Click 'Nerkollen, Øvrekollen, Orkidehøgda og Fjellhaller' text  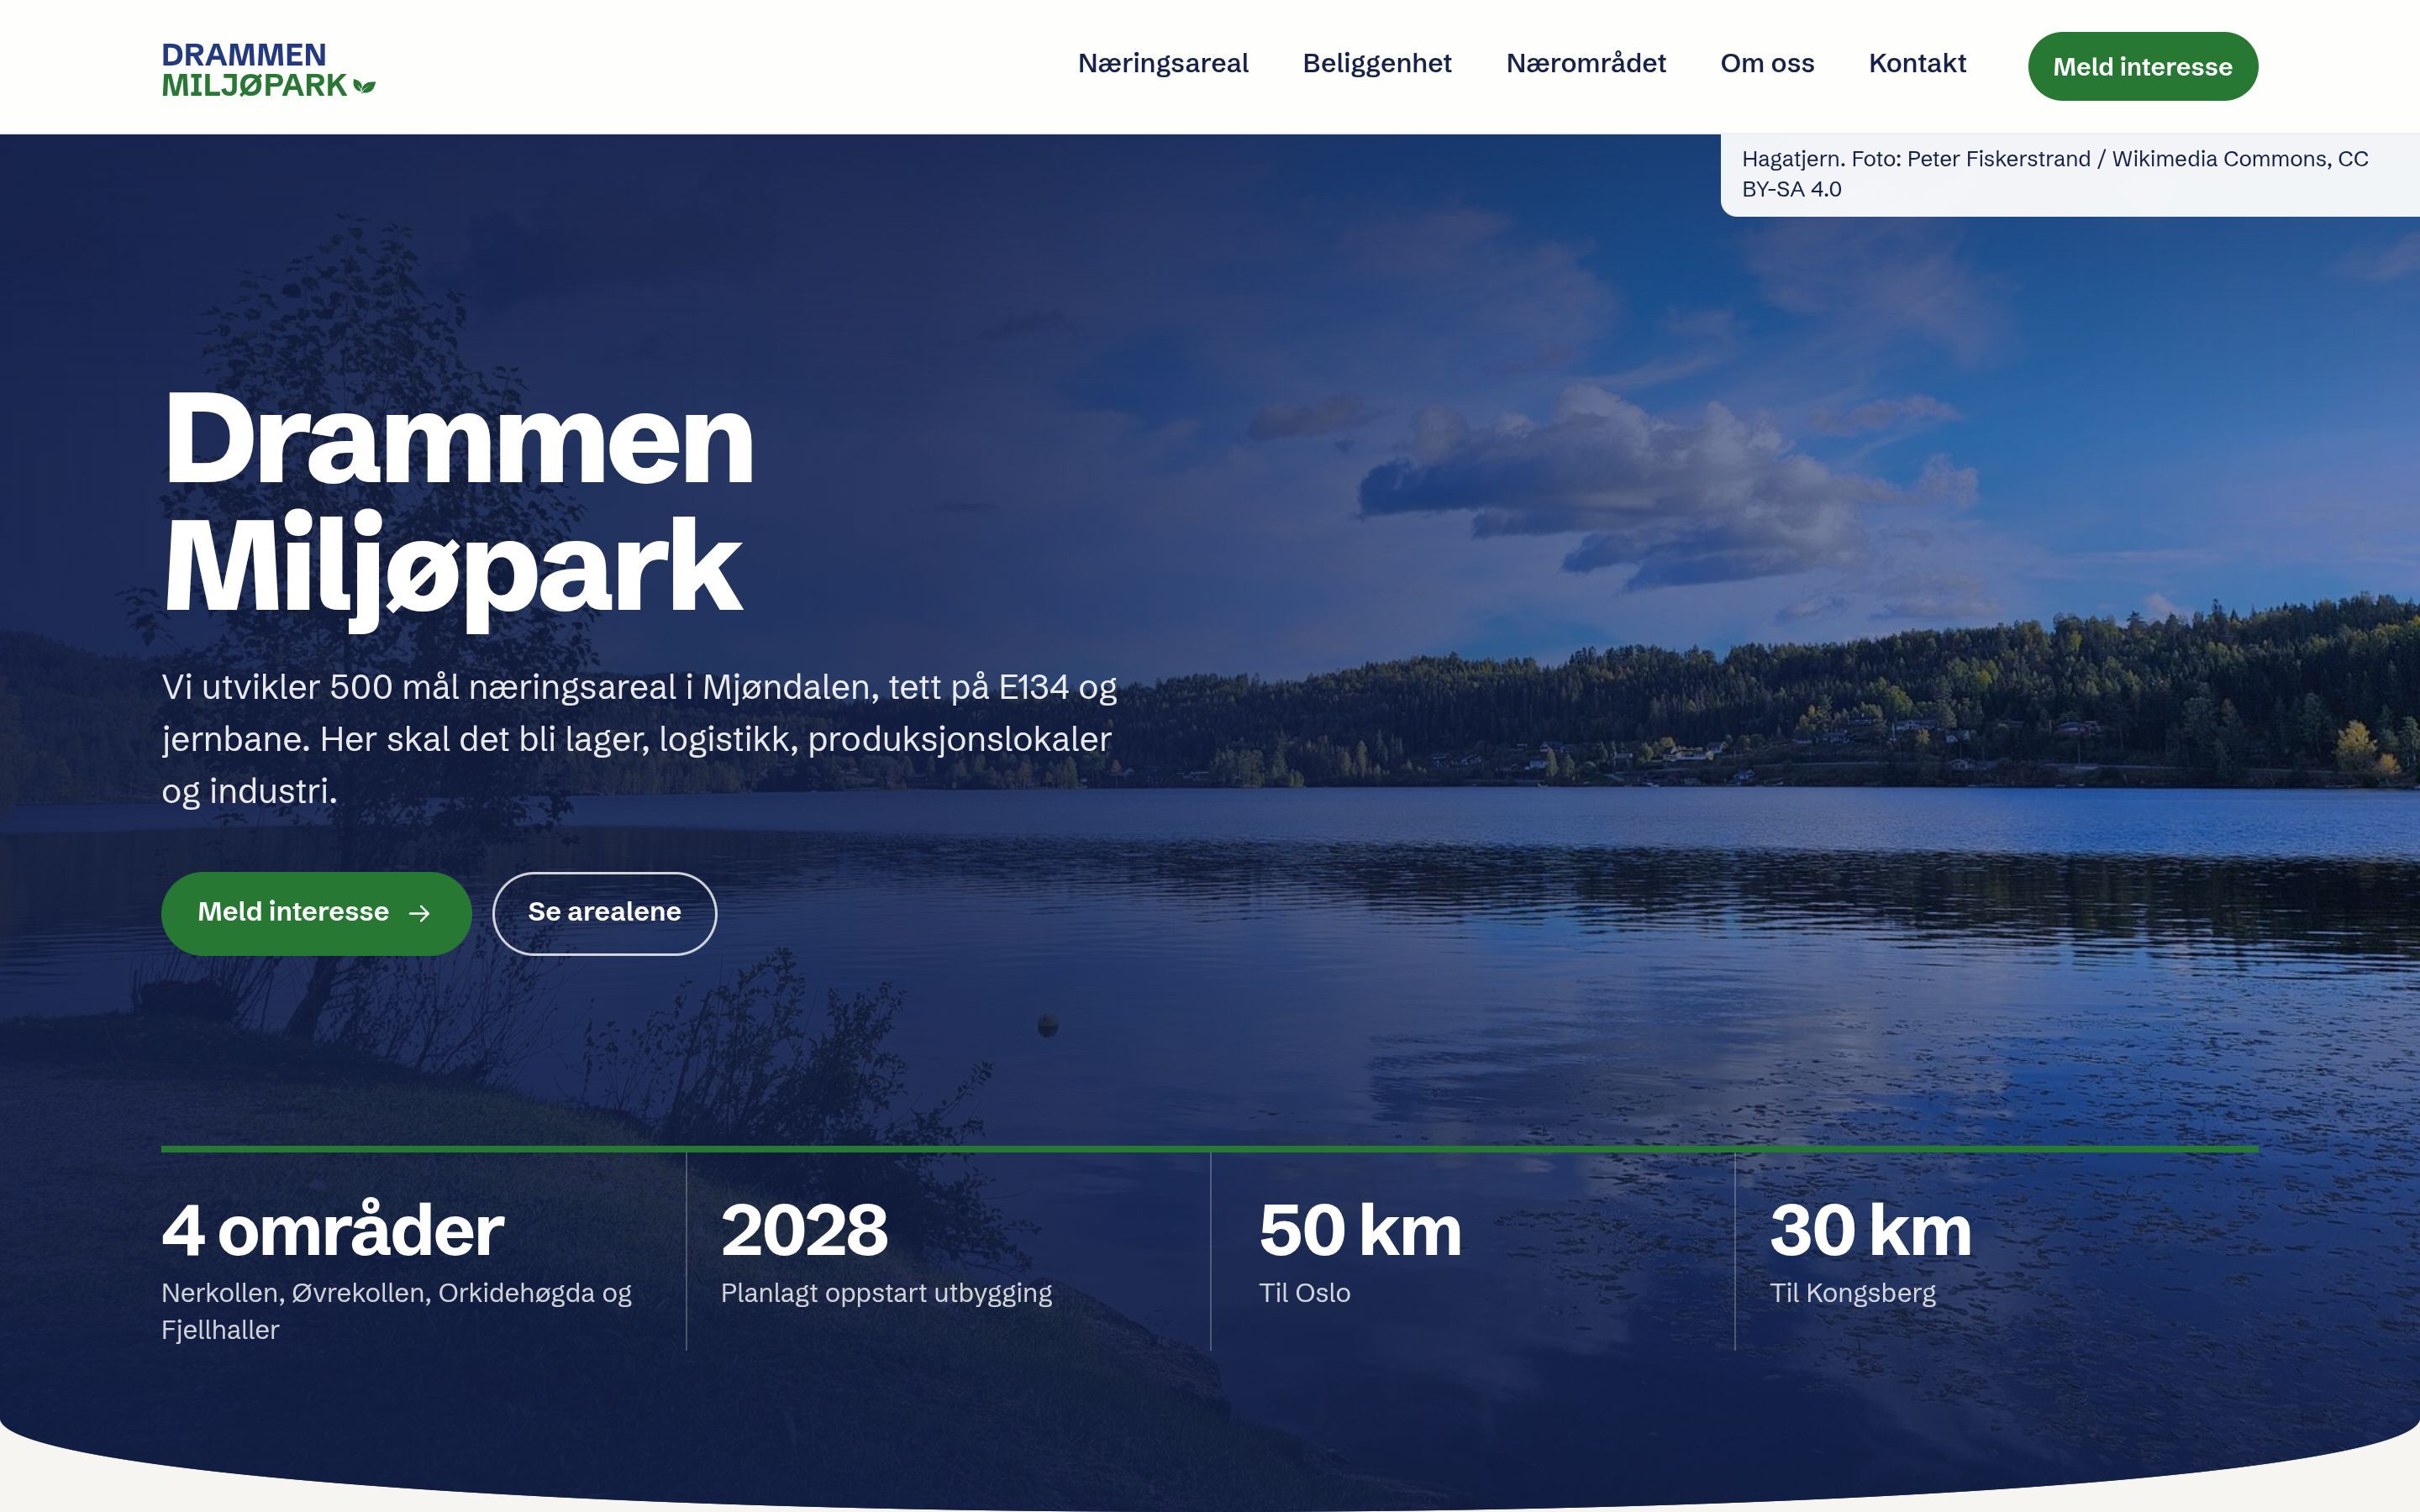396,1311
